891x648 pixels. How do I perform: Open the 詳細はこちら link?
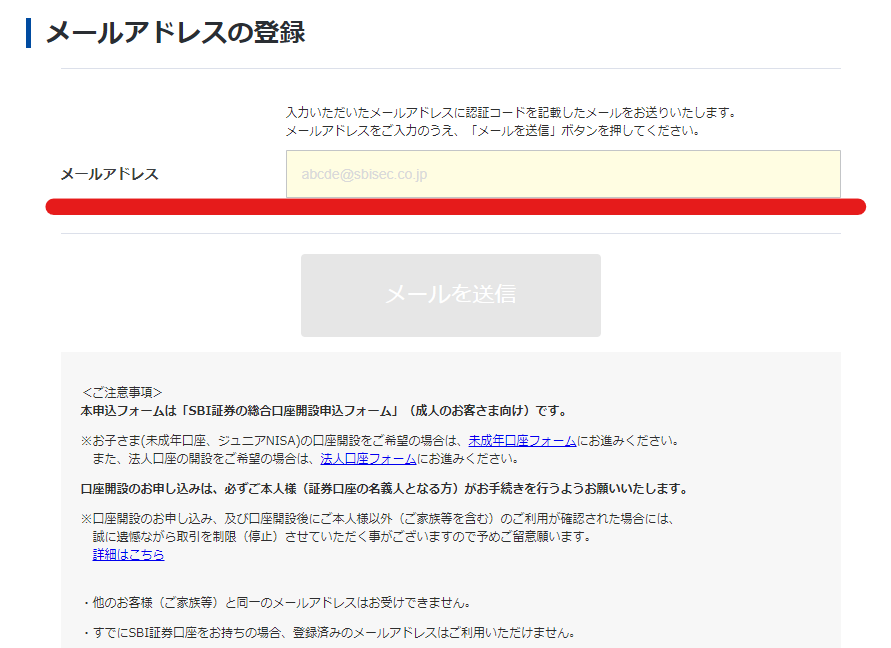tap(128, 555)
